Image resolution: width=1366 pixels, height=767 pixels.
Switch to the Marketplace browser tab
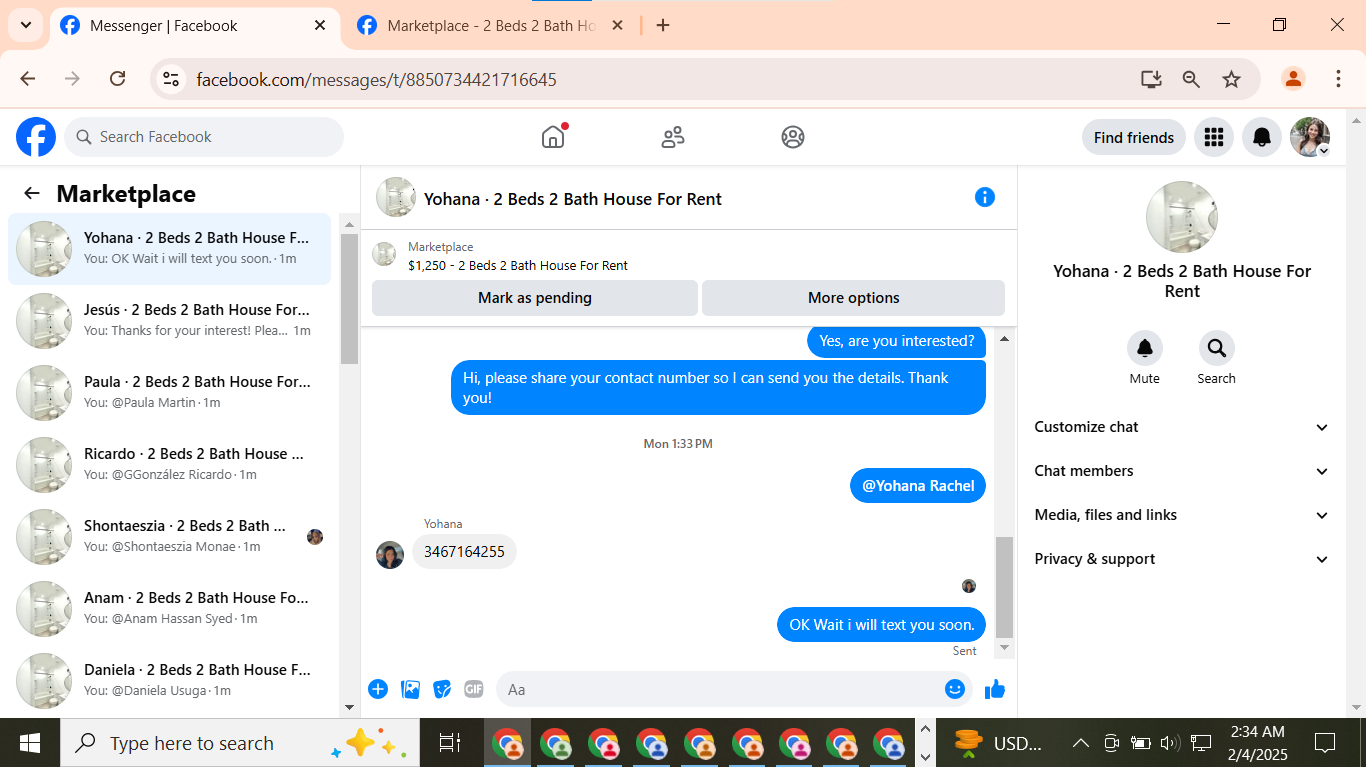pyautogui.click(x=490, y=26)
